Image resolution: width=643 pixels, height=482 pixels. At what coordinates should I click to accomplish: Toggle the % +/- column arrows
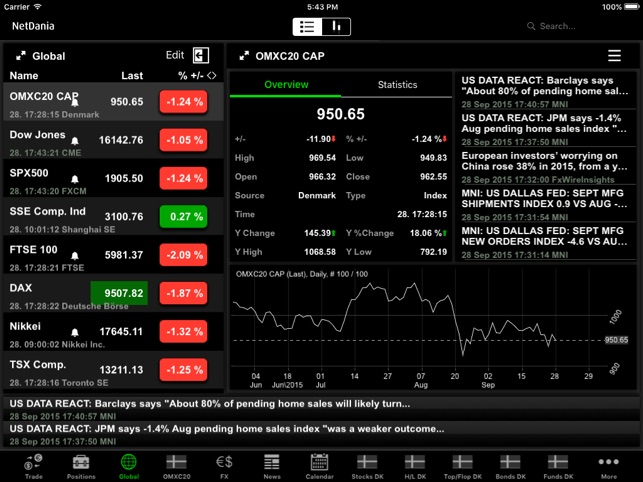[212, 75]
